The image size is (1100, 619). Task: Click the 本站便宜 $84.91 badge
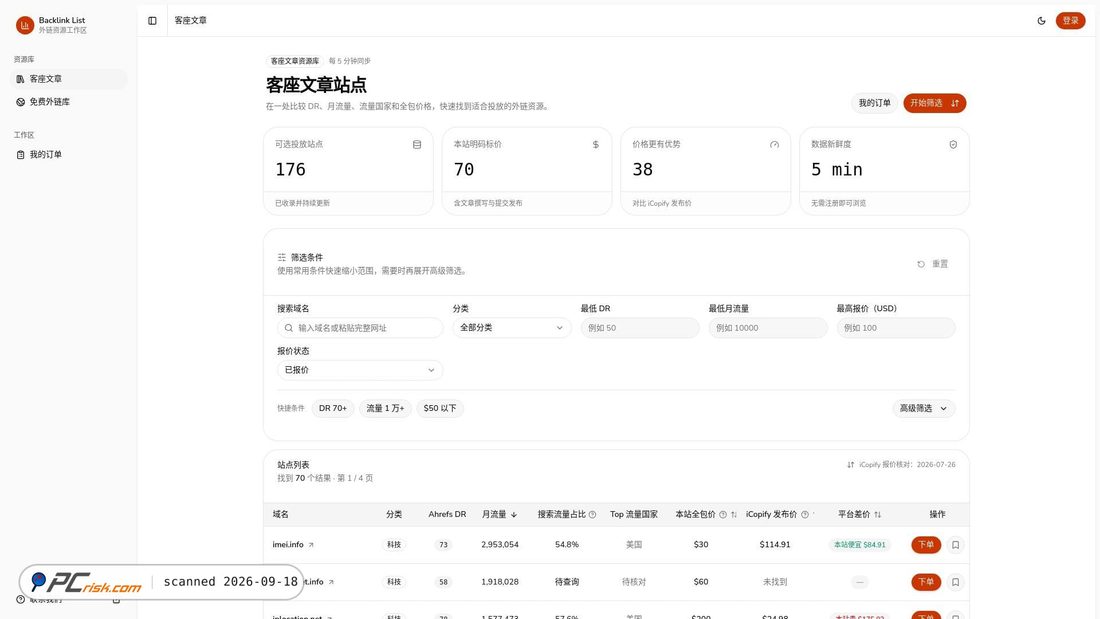pos(859,545)
